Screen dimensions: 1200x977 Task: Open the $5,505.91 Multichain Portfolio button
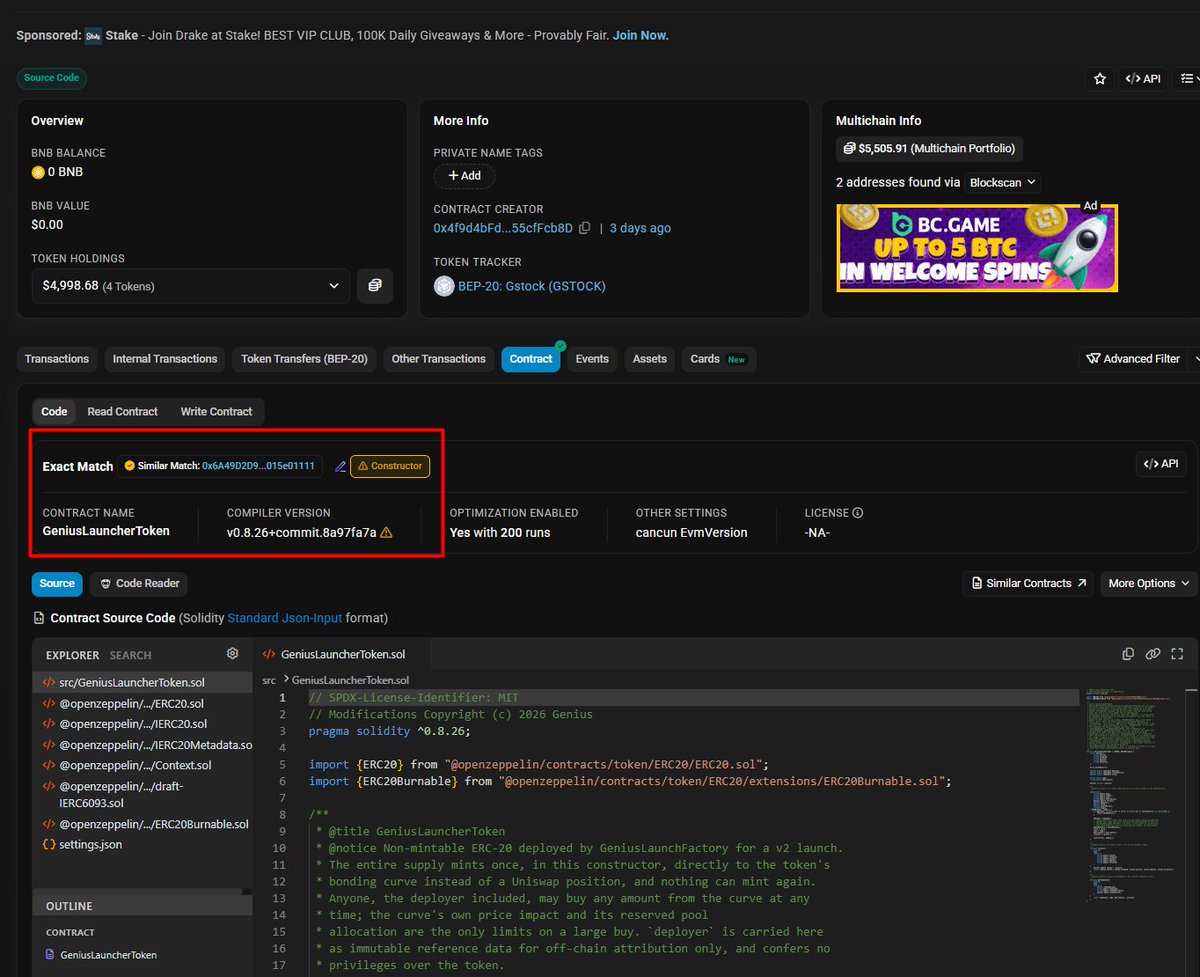click(929, 149)
